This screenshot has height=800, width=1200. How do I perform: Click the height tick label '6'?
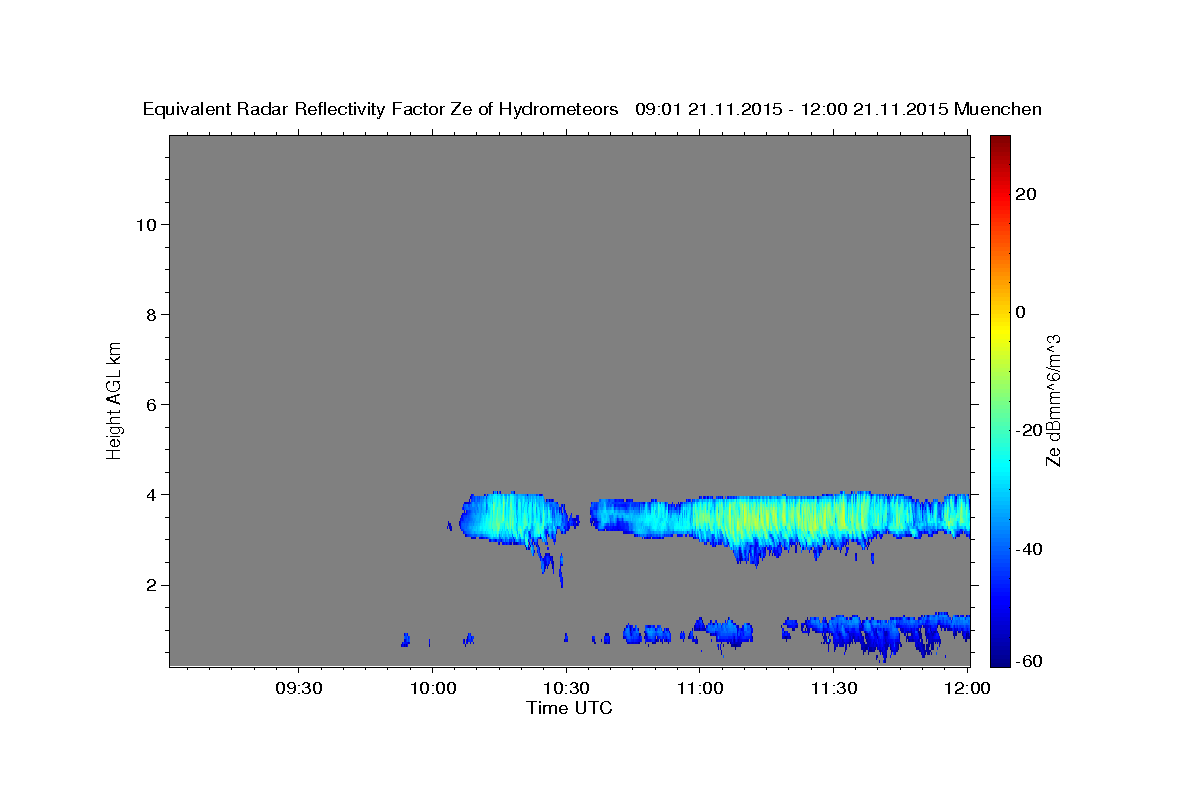[x=149, y=404]
